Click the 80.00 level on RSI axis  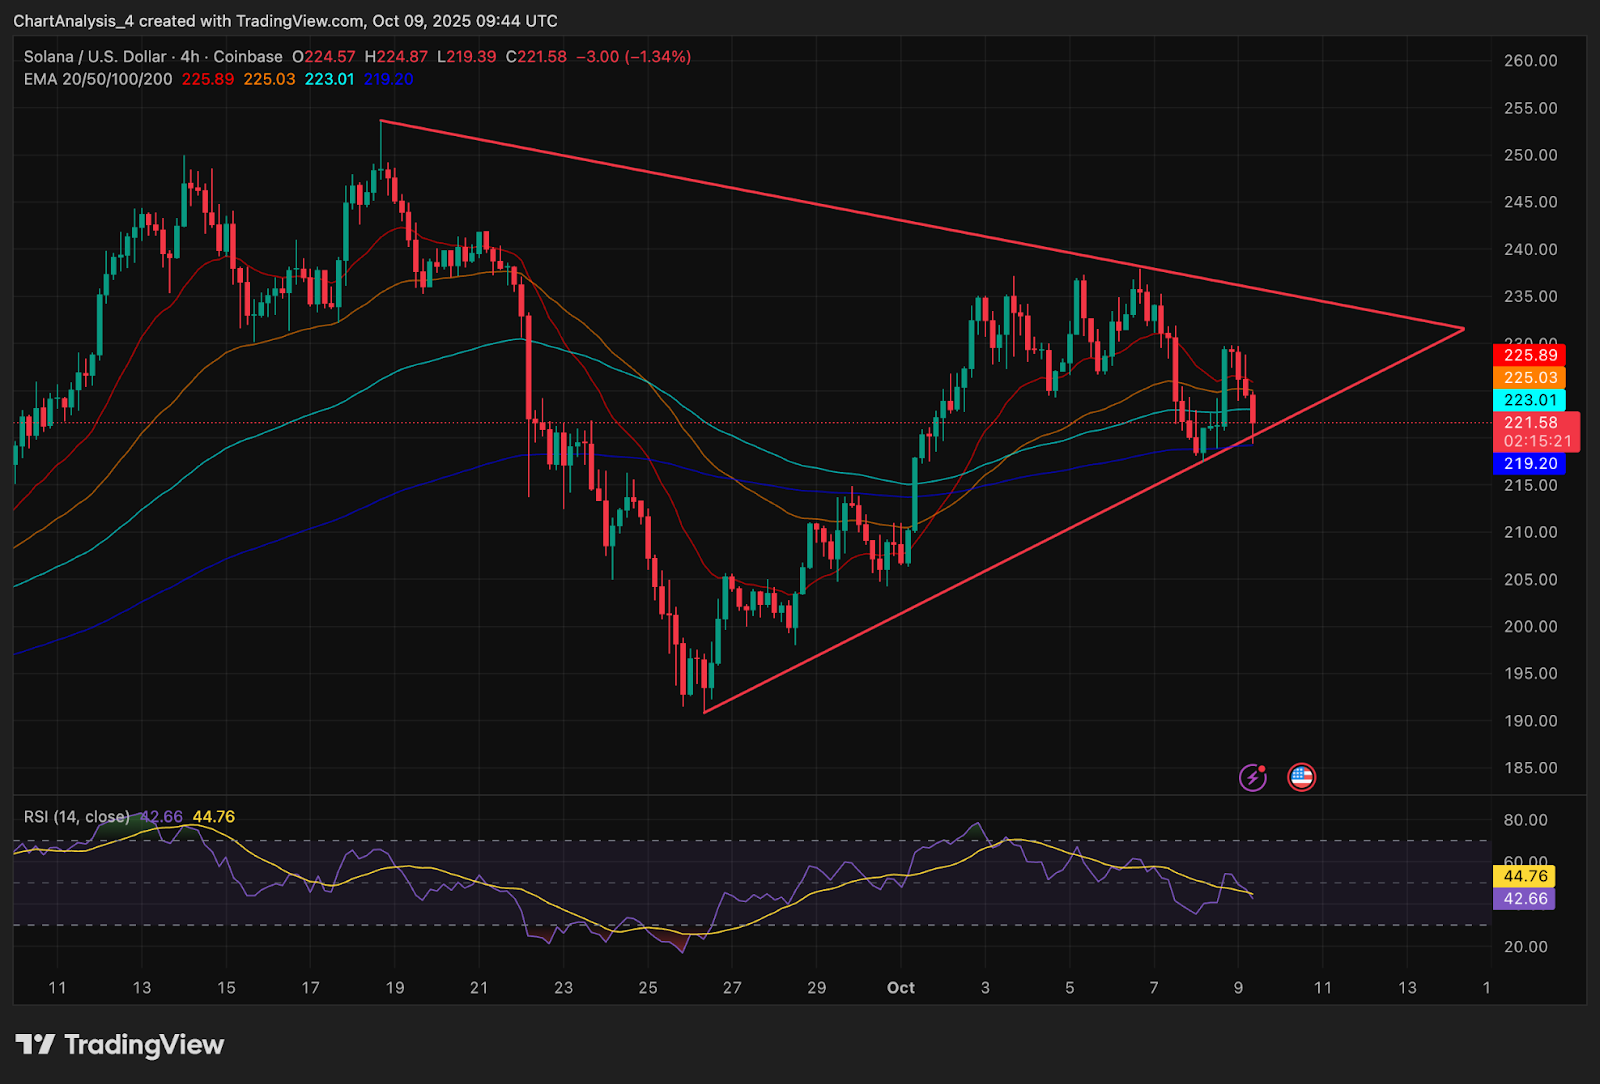coord(1525,820)
